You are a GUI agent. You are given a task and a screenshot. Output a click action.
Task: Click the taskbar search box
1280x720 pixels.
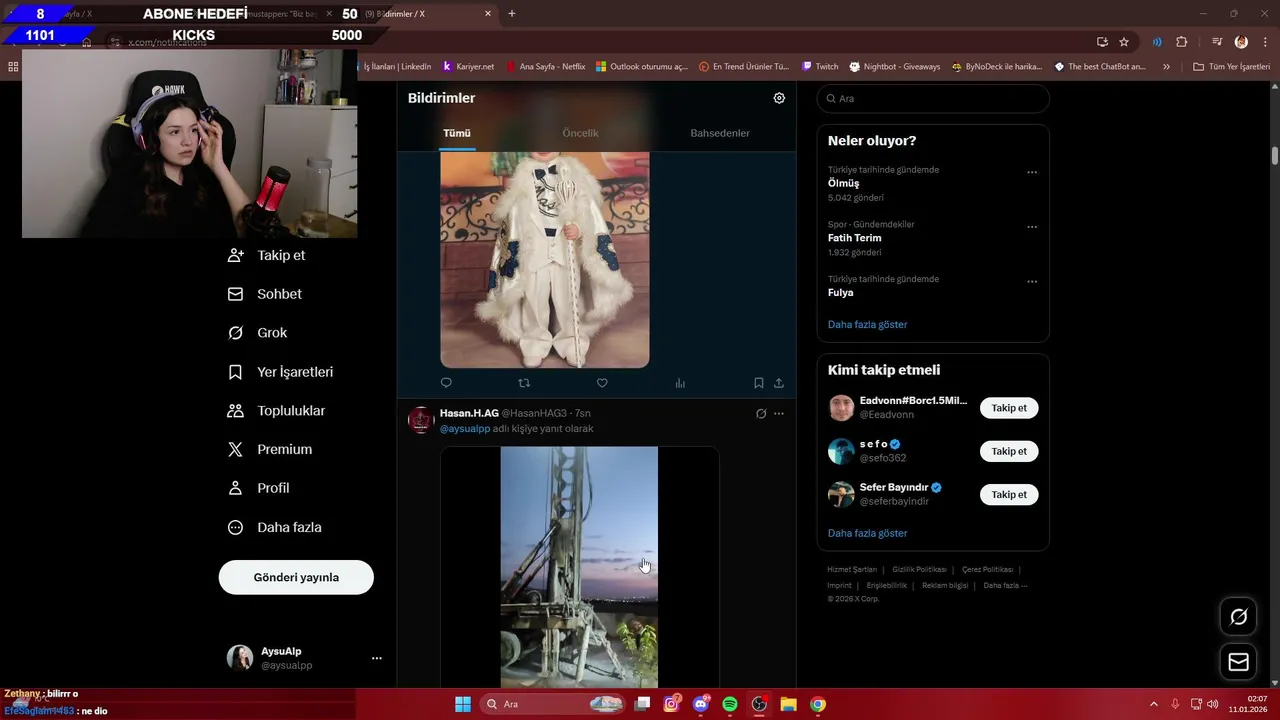tap(553, 704)
